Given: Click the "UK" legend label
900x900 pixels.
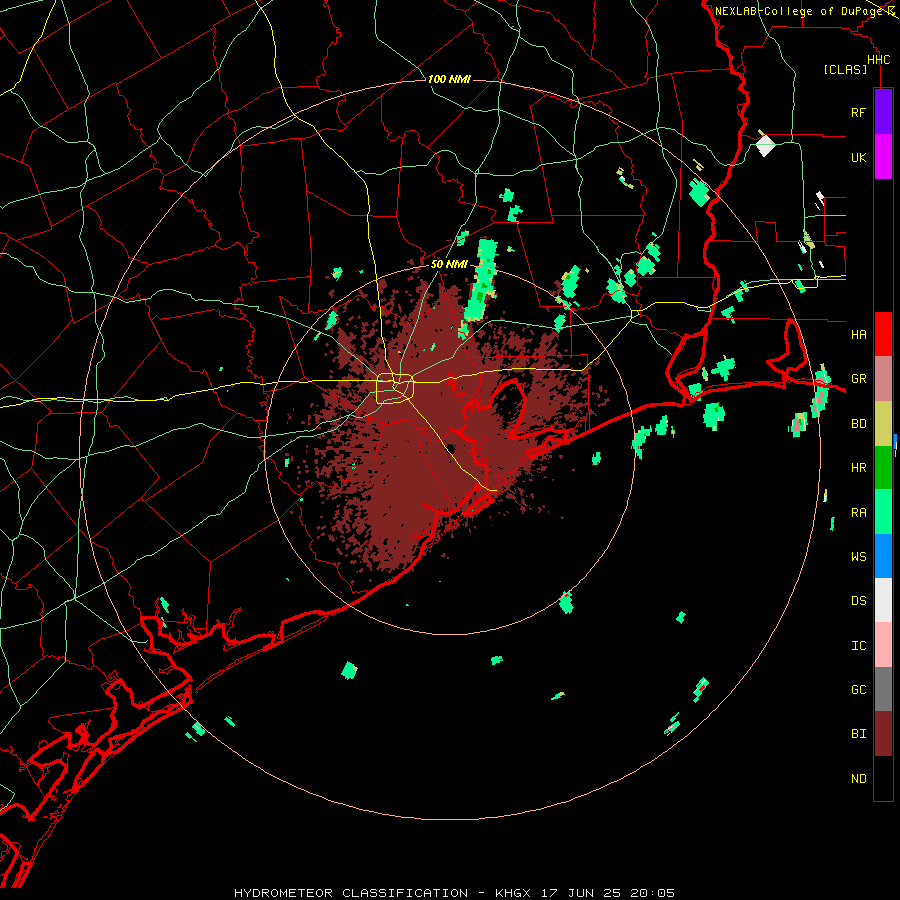Looking at the screenshot, I should (x=858, y=158).
